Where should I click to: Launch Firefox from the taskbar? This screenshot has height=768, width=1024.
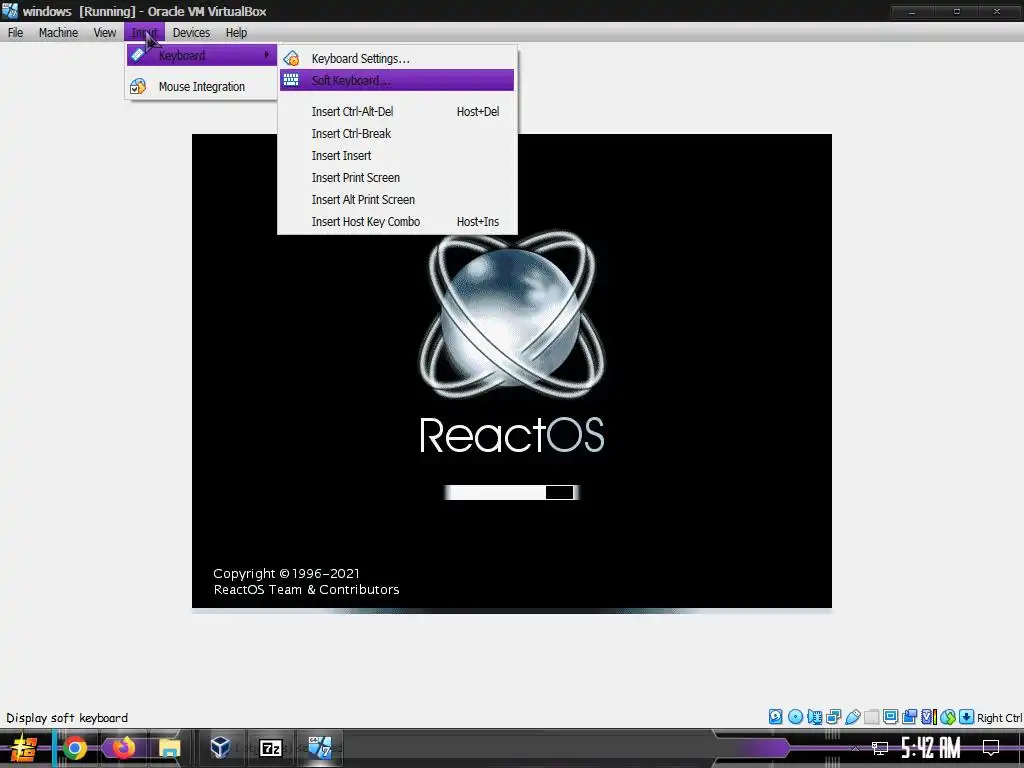[x=122, y=748]
